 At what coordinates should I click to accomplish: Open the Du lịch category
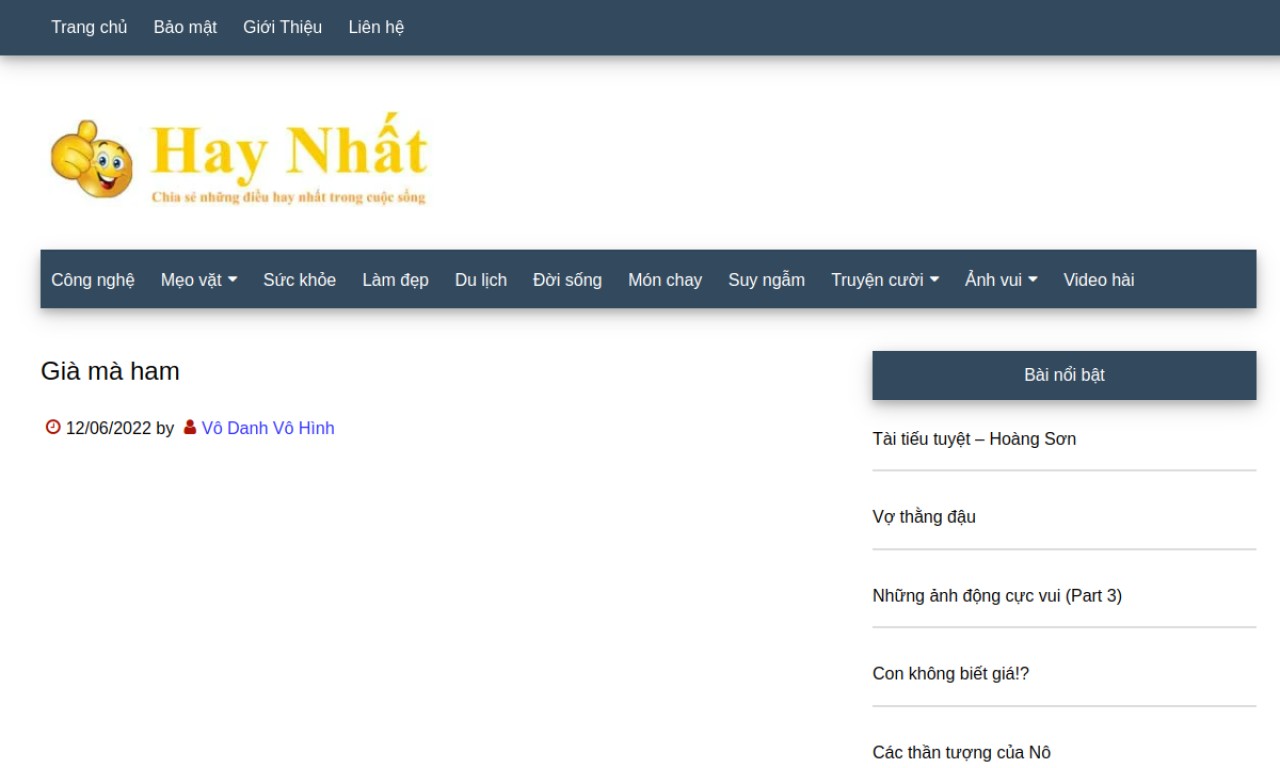click(x=481, y=280)
